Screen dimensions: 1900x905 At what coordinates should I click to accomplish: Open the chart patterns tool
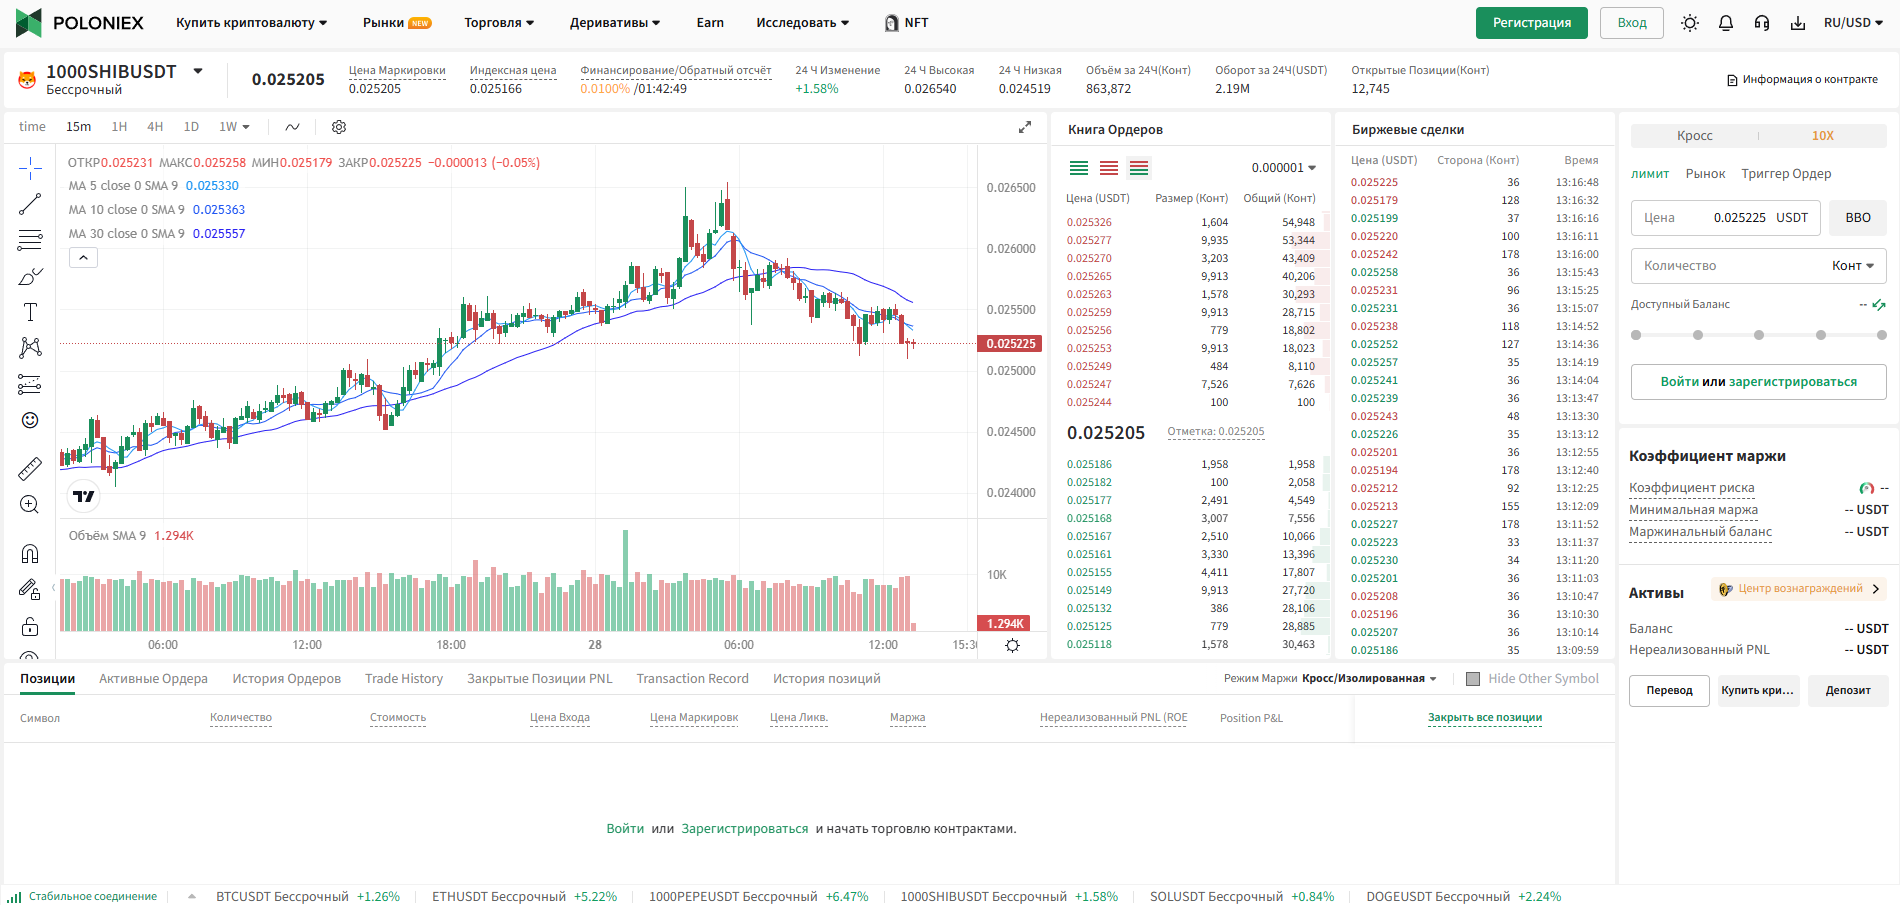[x=30, y=347]
